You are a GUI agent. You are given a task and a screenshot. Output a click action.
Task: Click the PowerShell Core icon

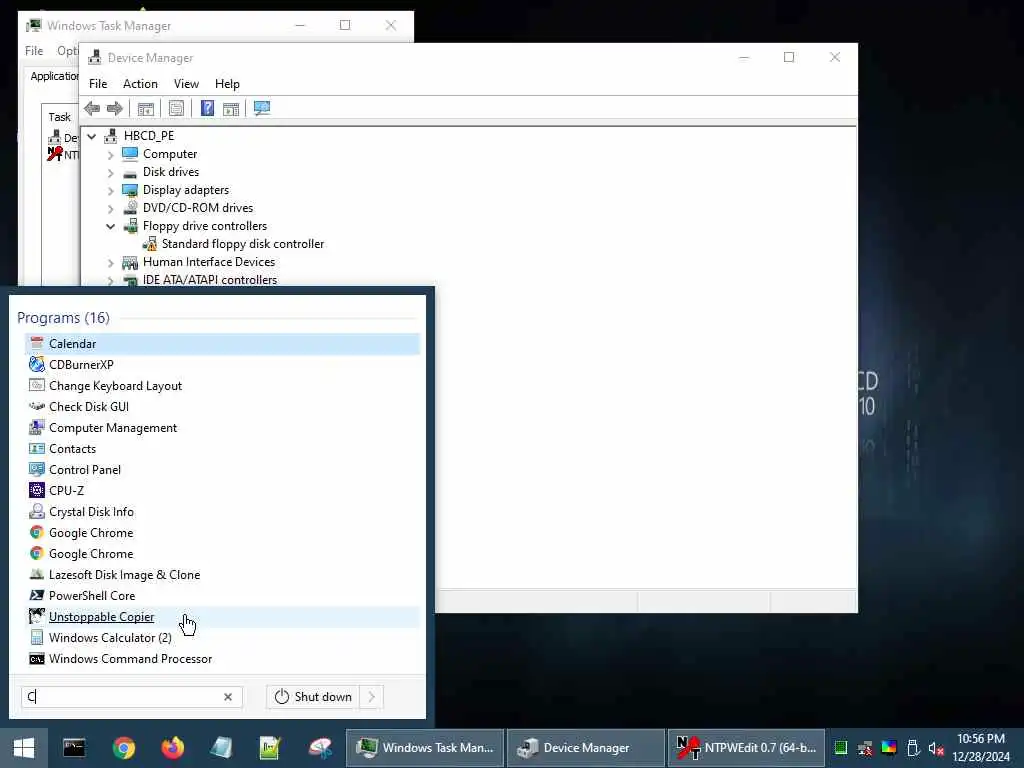tap(37, 596)
